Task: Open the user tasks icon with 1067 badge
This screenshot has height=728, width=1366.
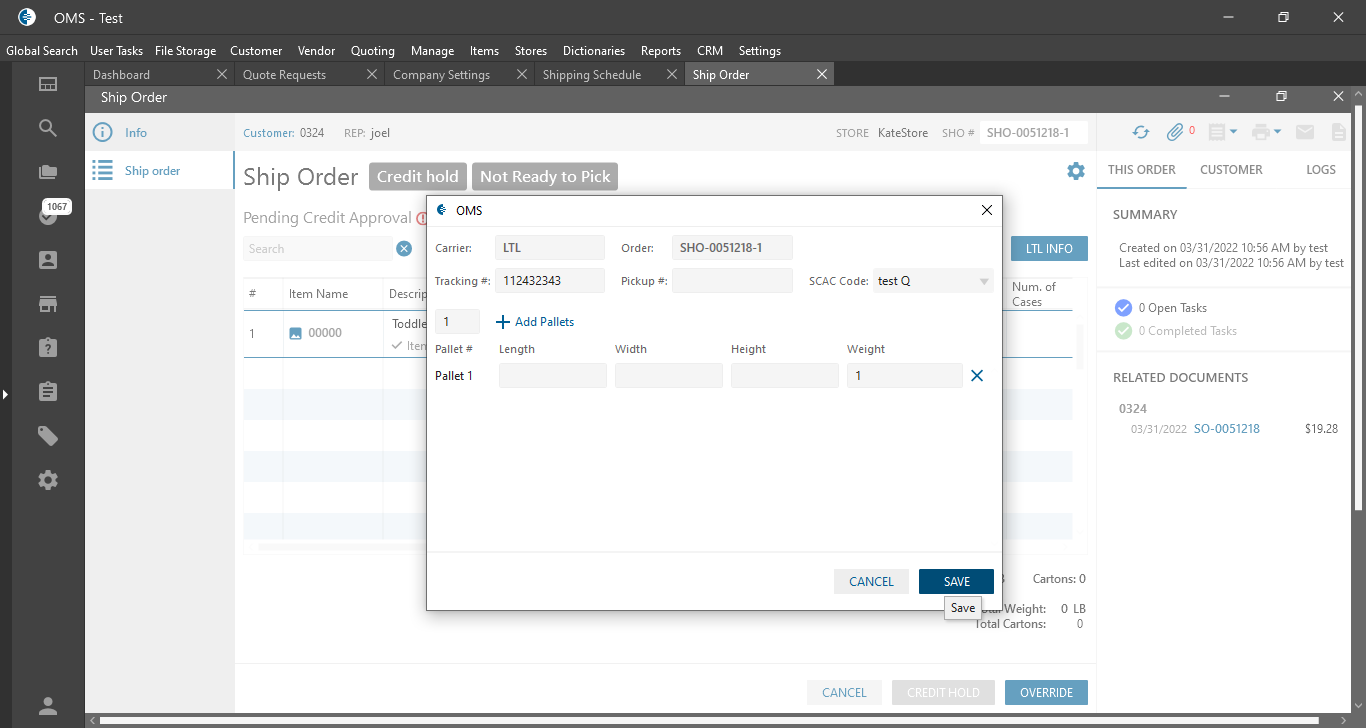Action: click(48, 215)
